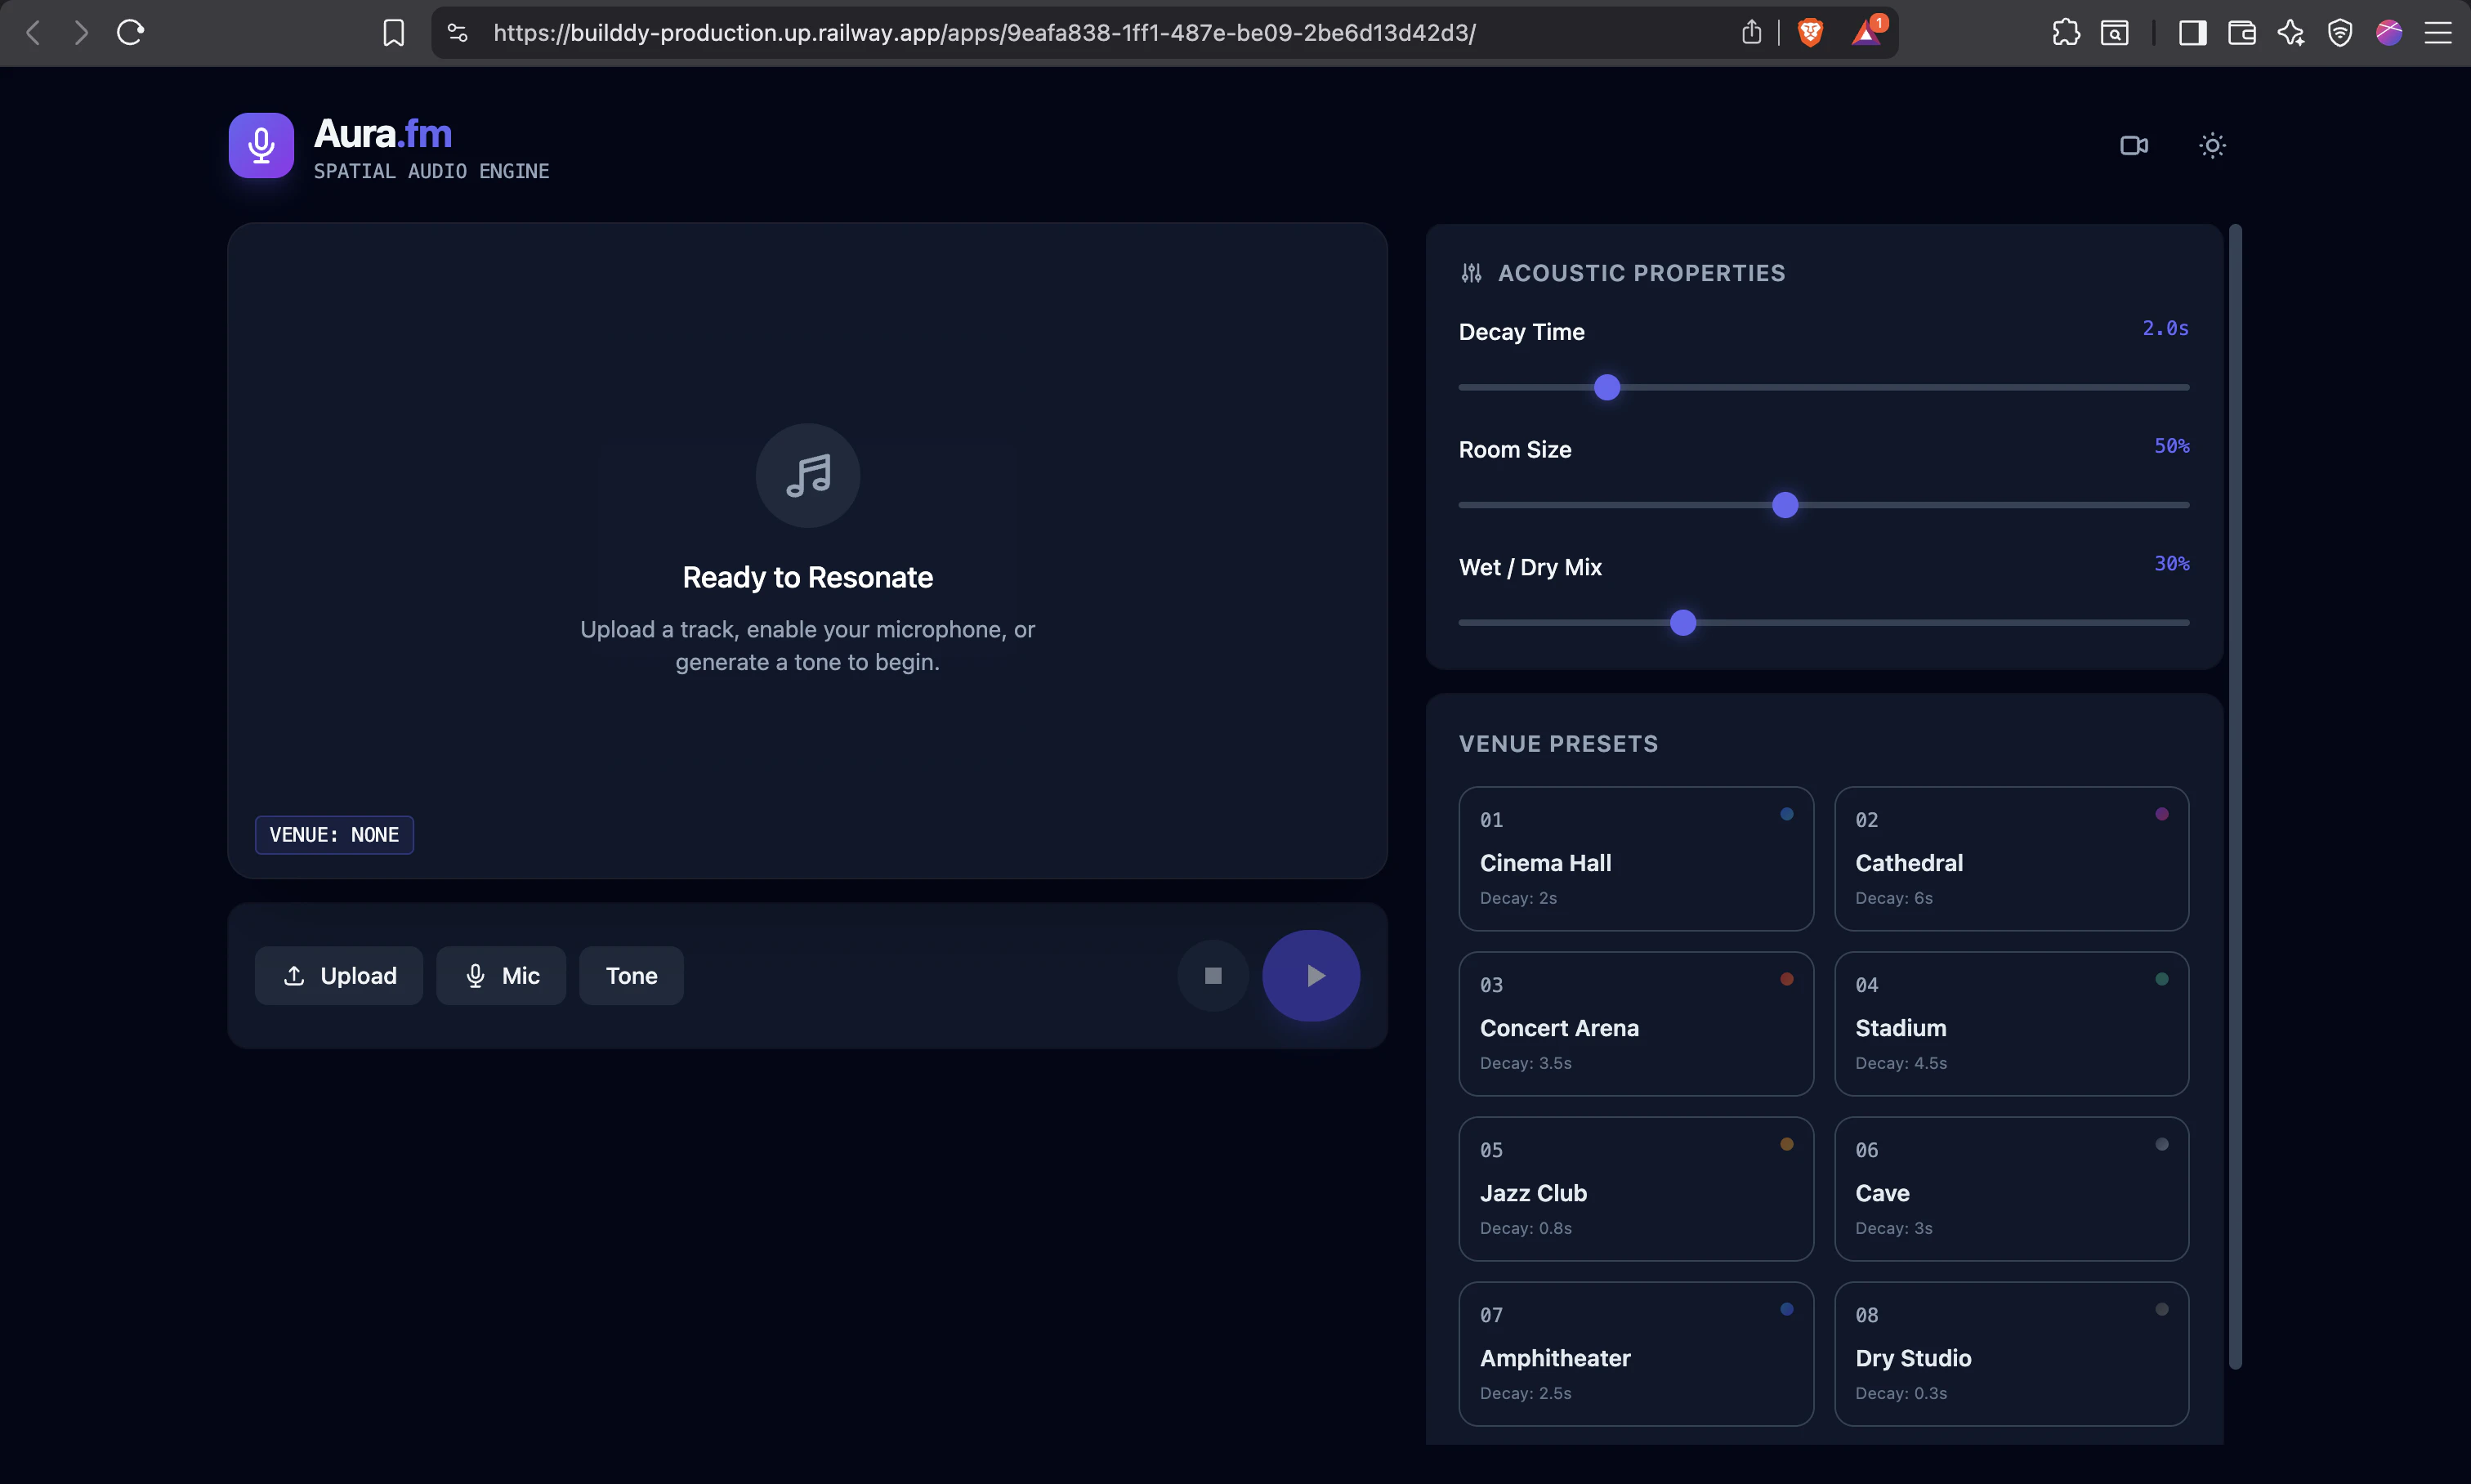Select the Jazz Club preset card
The image size is (2471, 1484).
tap(1635, 1189)
